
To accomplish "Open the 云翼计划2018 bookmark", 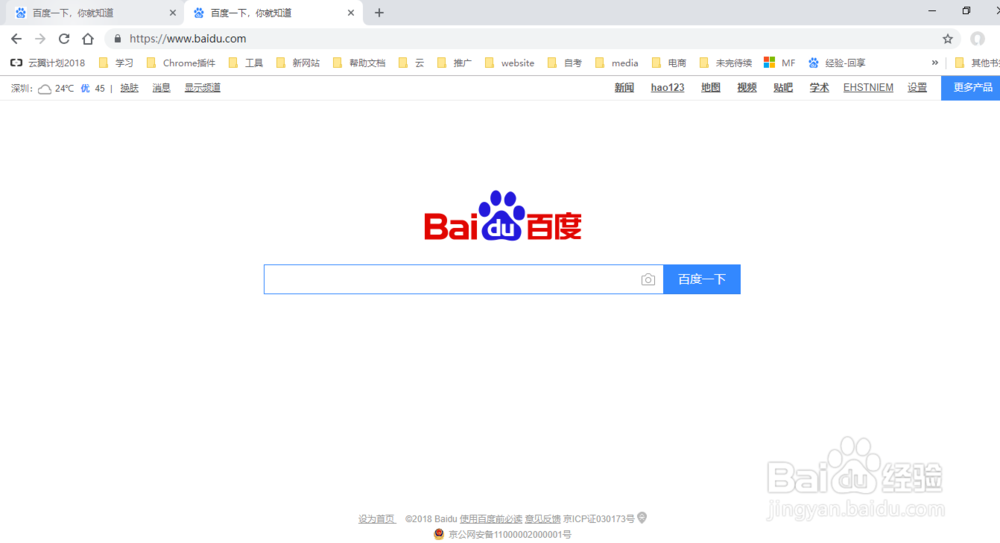I will point(48,63).
